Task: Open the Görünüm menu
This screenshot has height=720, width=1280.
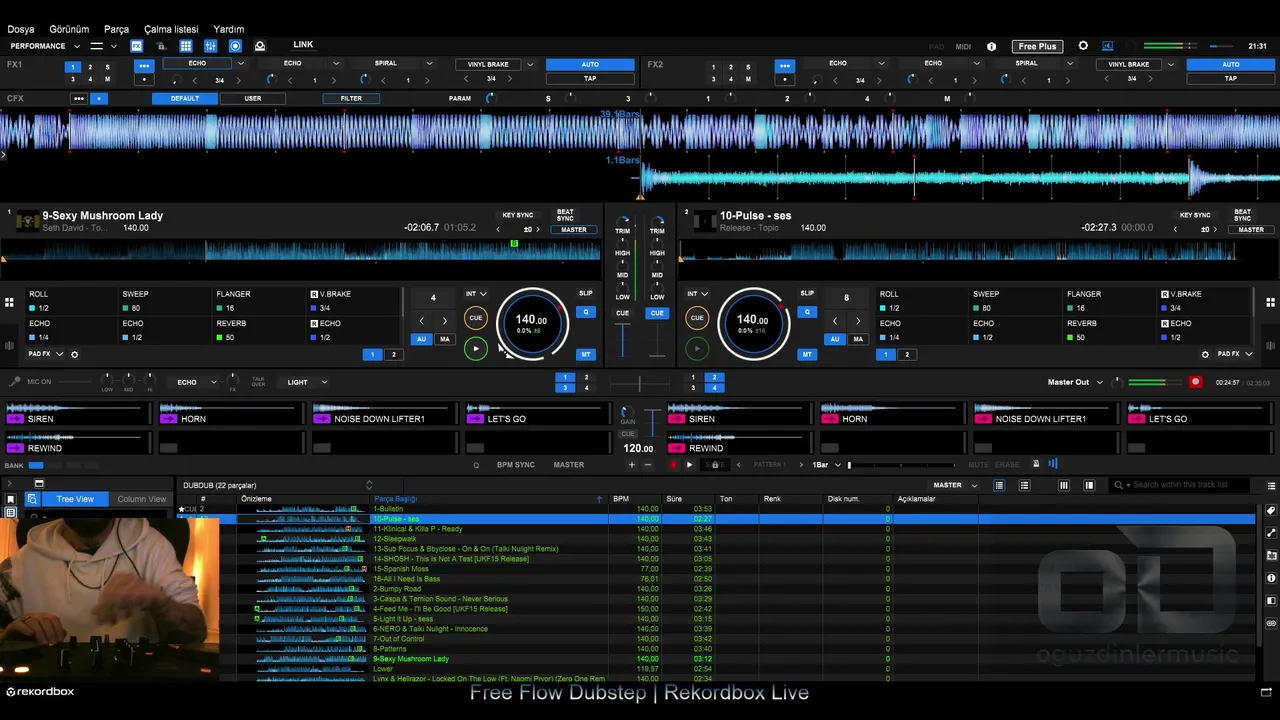Action: pyautogui.click(x=69, y=29)
